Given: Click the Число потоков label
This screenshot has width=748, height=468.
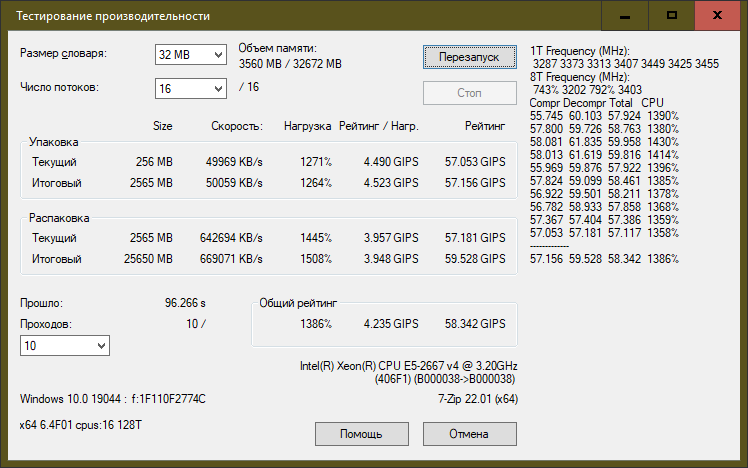Looking at the screenshot, I should [59, 87].
